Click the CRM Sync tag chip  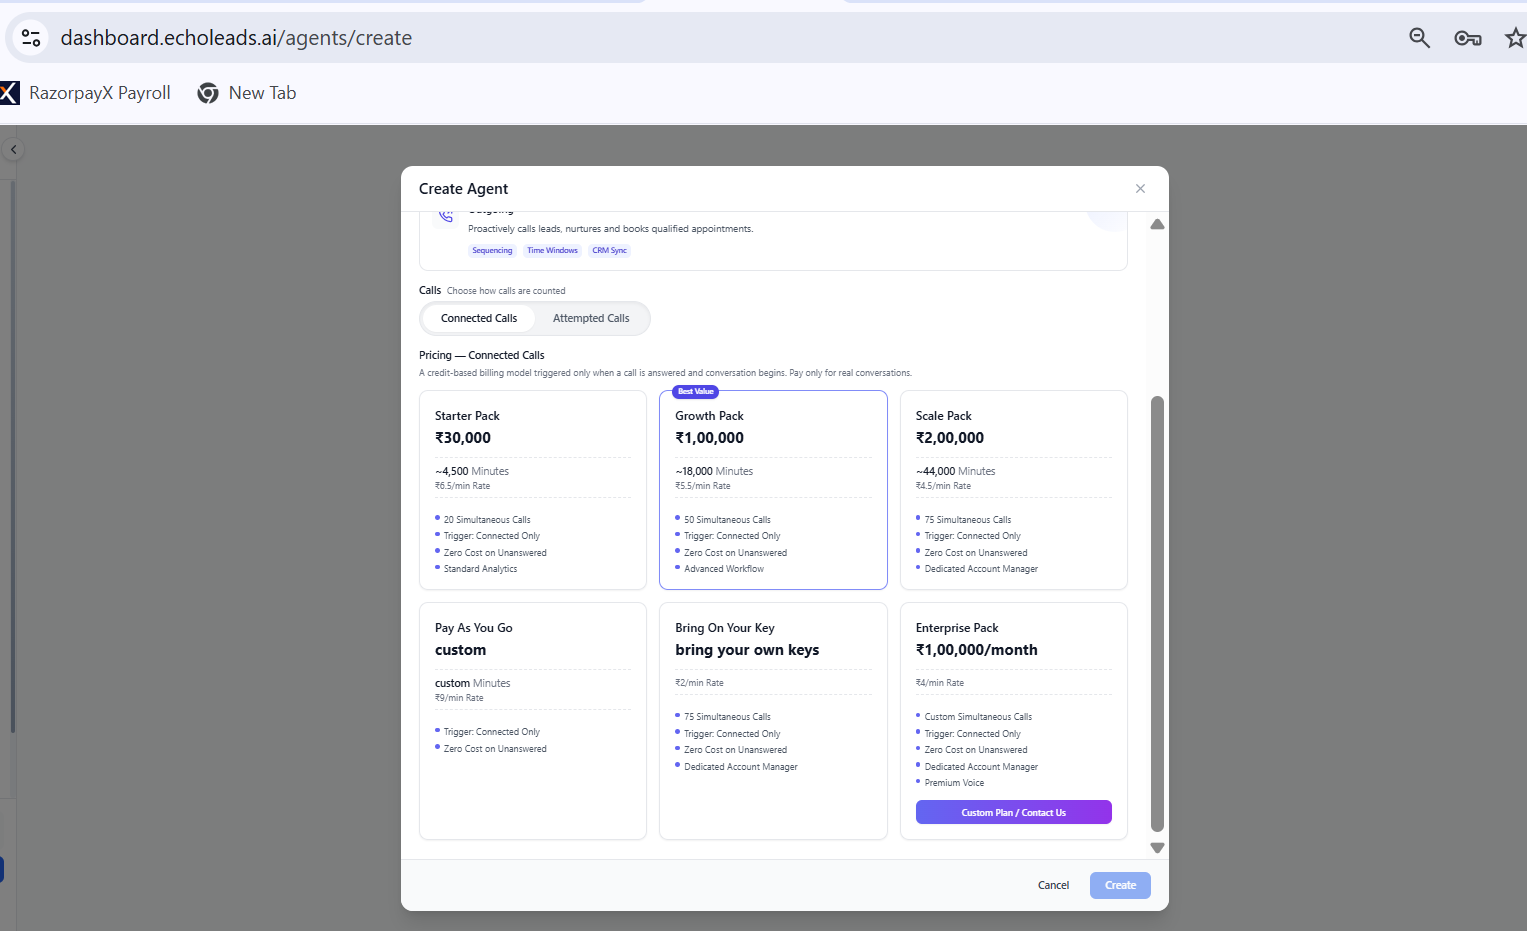pos(609,250)
